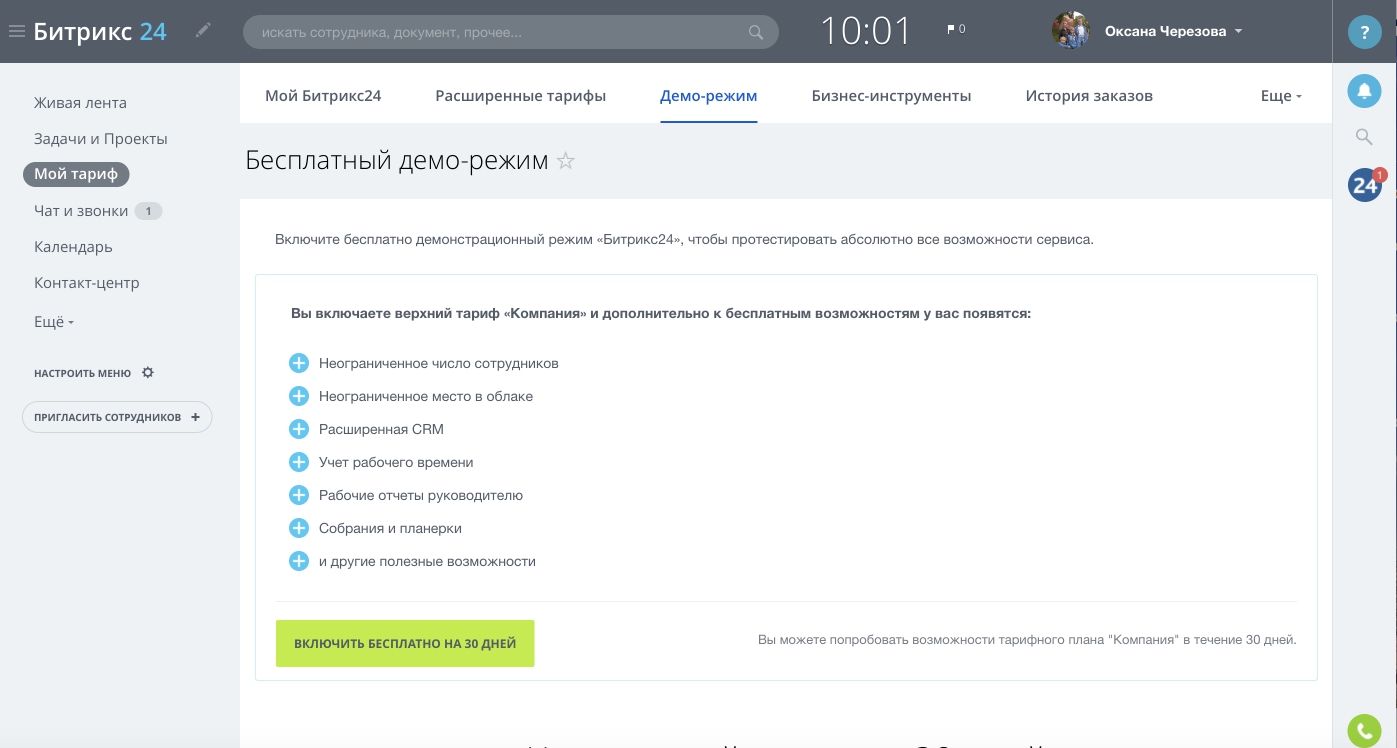Click Пригласить сотрудников in the sidebar
Viewport: 1397px width, 748px height.
[117, 417]
